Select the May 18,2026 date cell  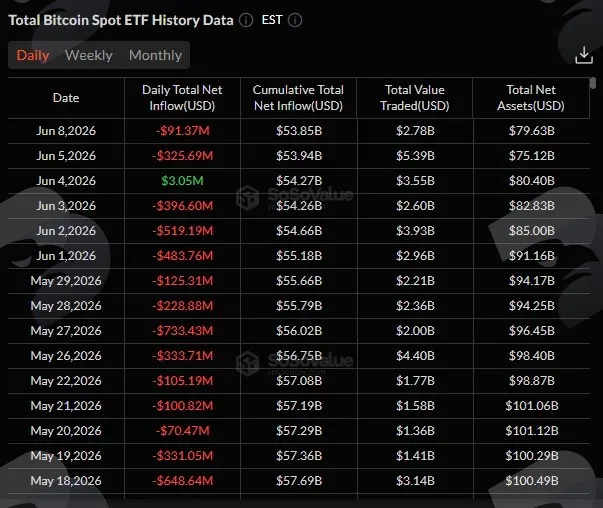(66, 481)
